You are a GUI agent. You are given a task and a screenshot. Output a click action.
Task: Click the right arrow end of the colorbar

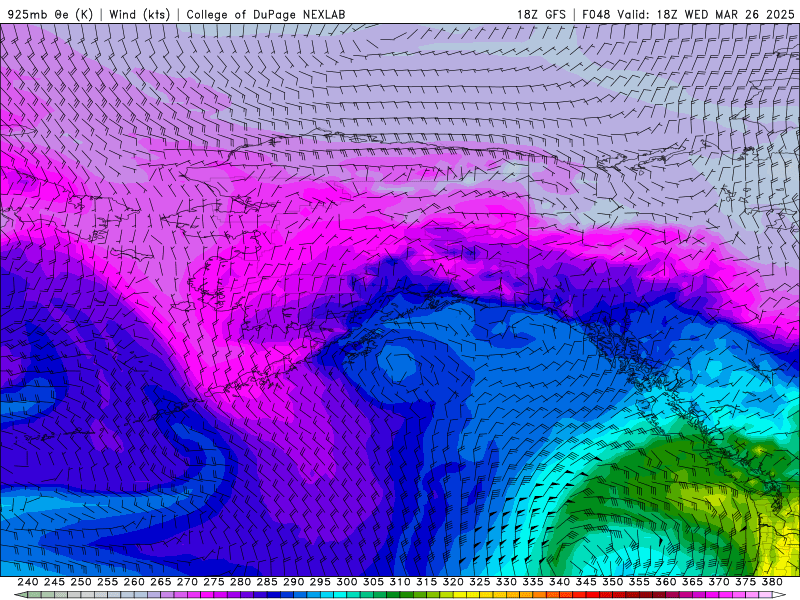tap(779, 595)
